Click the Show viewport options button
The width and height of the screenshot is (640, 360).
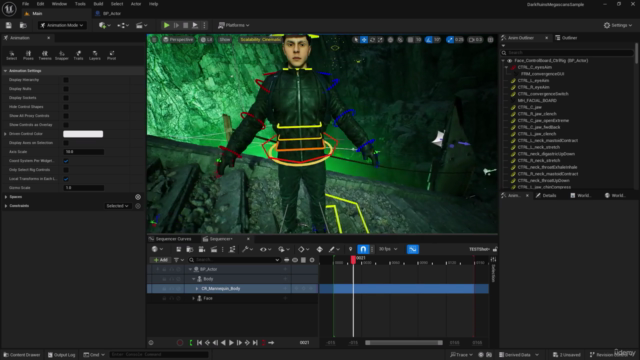[x=225, y=40]
